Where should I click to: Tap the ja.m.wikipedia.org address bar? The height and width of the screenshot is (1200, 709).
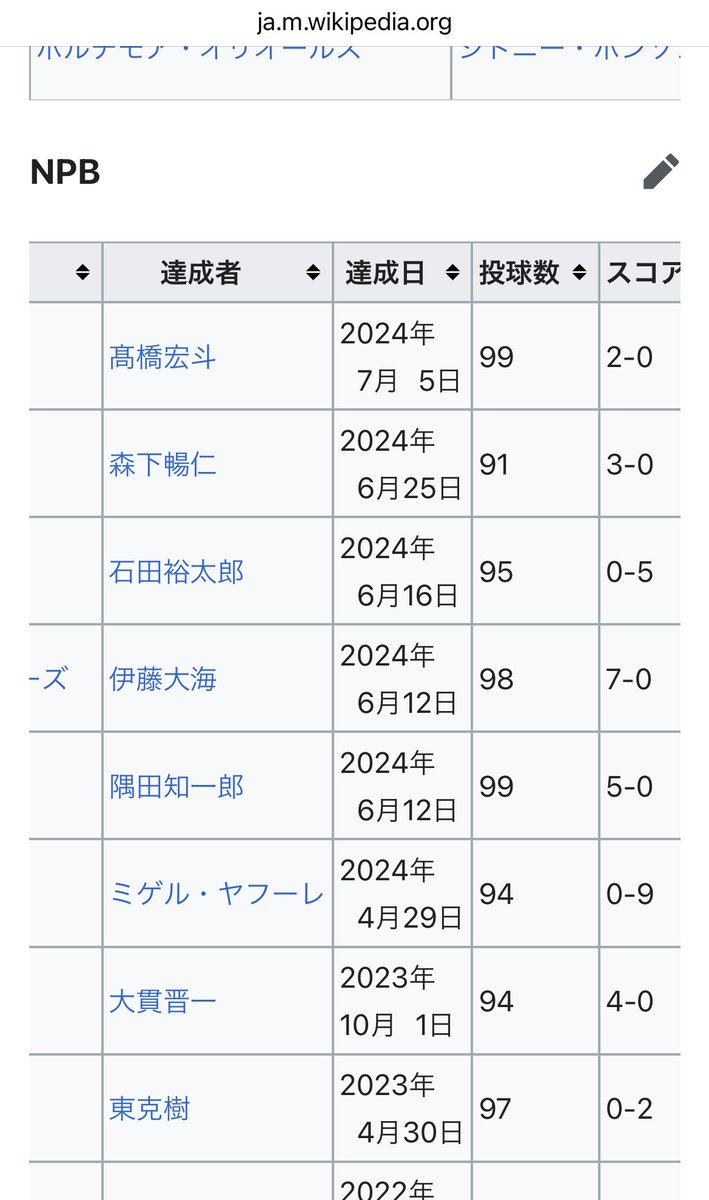click(x=354, y=21)
